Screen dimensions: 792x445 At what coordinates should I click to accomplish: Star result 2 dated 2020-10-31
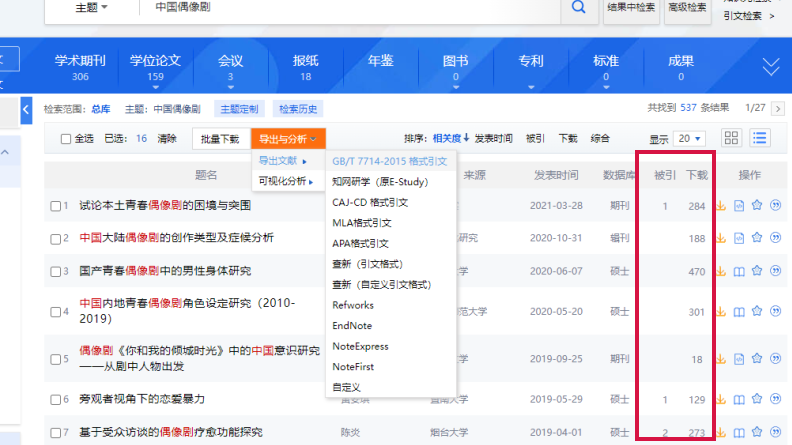[x=757, y=237]
